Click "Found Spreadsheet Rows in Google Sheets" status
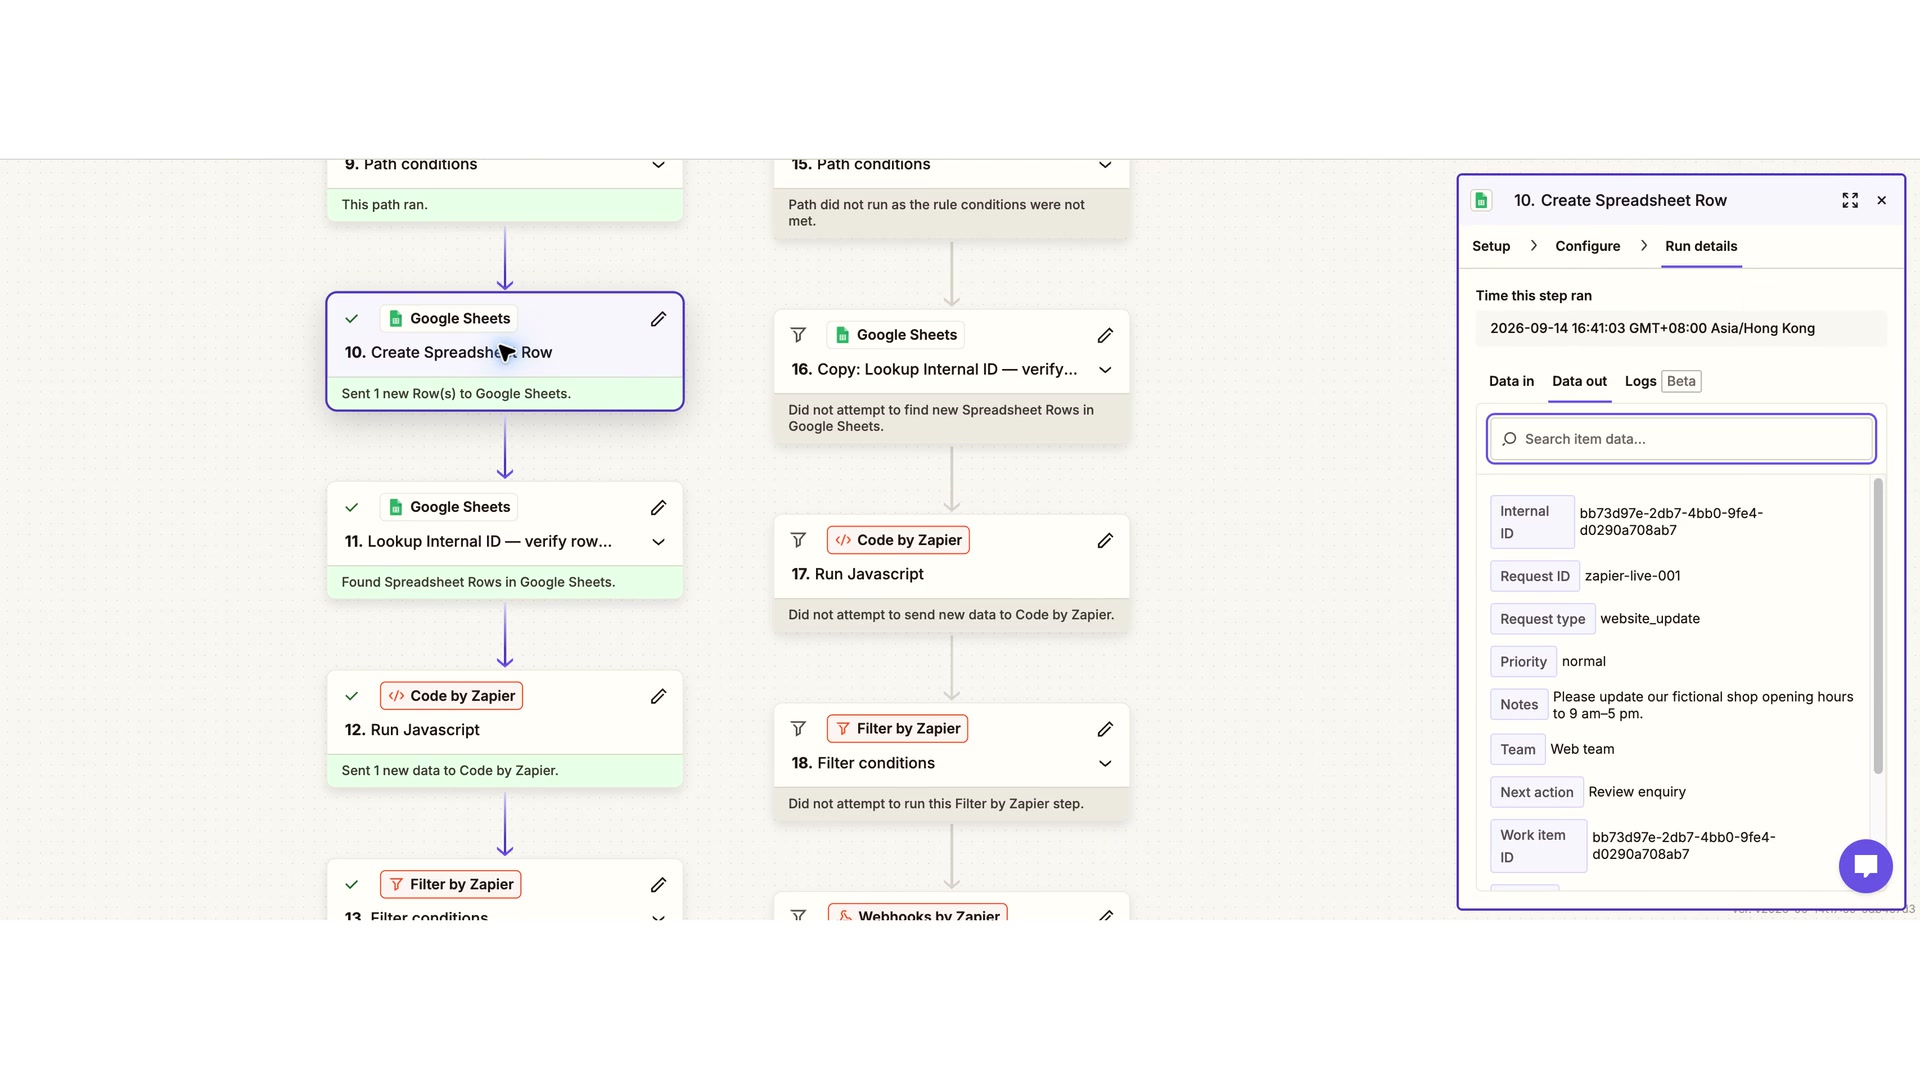This screenshot has height=1080, width=1920. click(x=478, y=582)
